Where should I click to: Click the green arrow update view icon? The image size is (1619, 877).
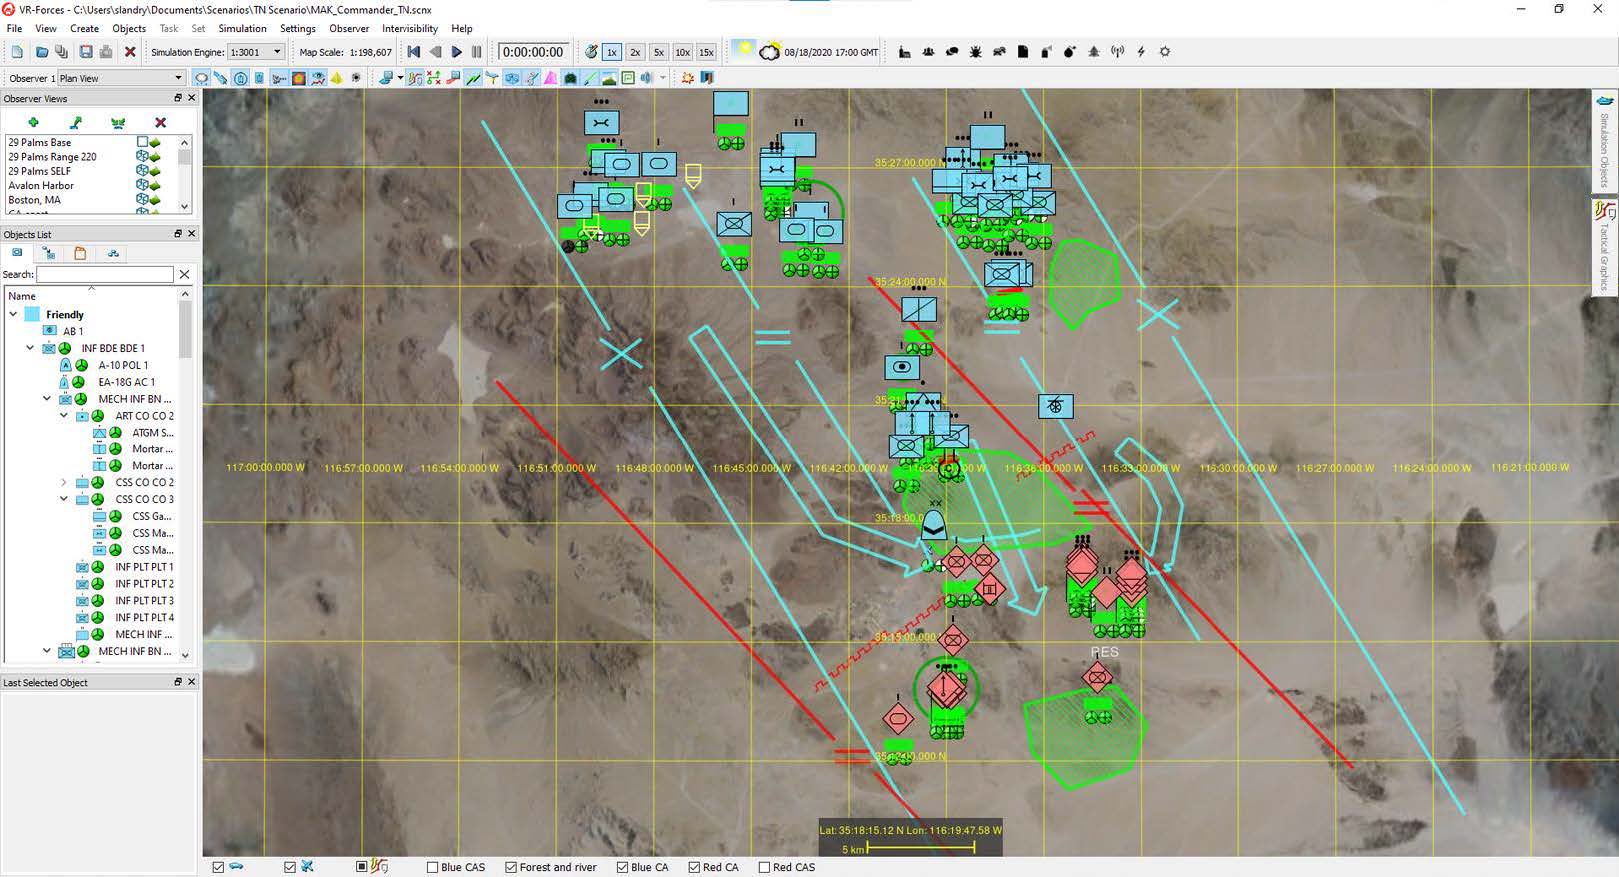(76, 122)
